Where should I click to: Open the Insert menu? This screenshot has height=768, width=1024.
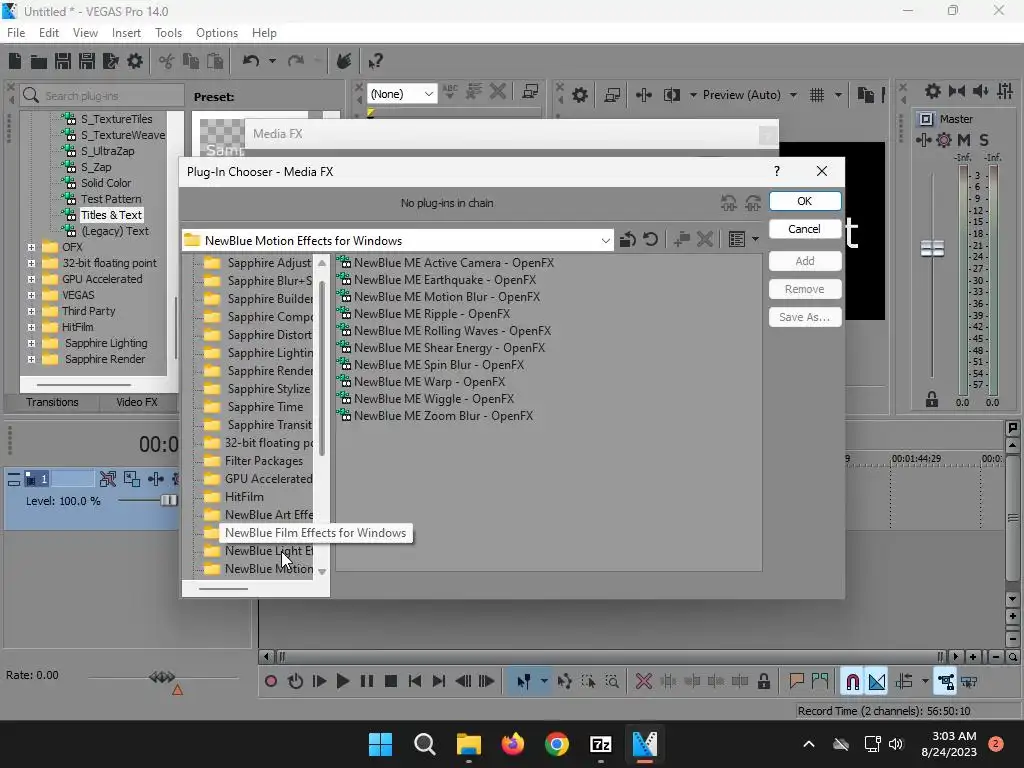(x=126, y=33)
